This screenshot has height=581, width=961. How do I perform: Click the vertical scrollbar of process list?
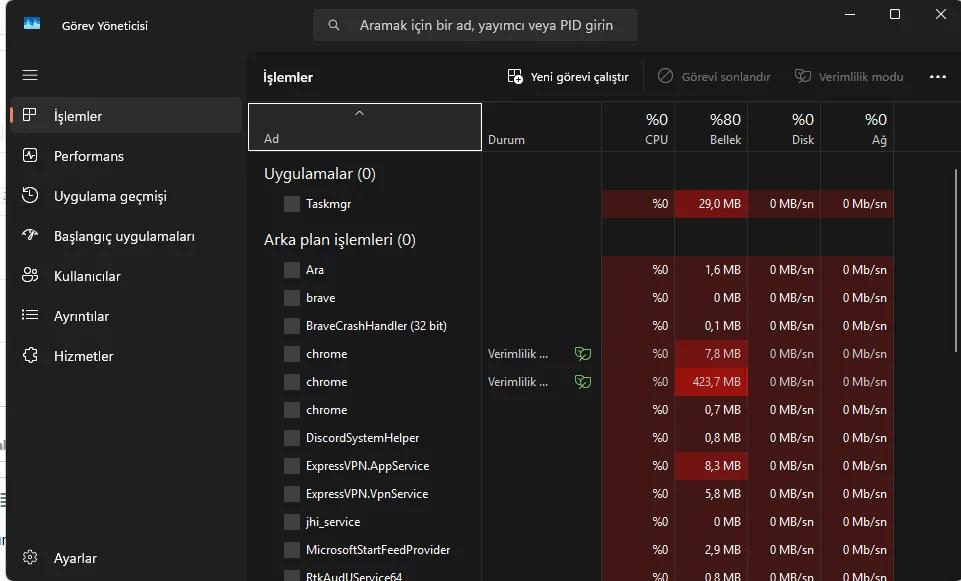coord(957,260)
